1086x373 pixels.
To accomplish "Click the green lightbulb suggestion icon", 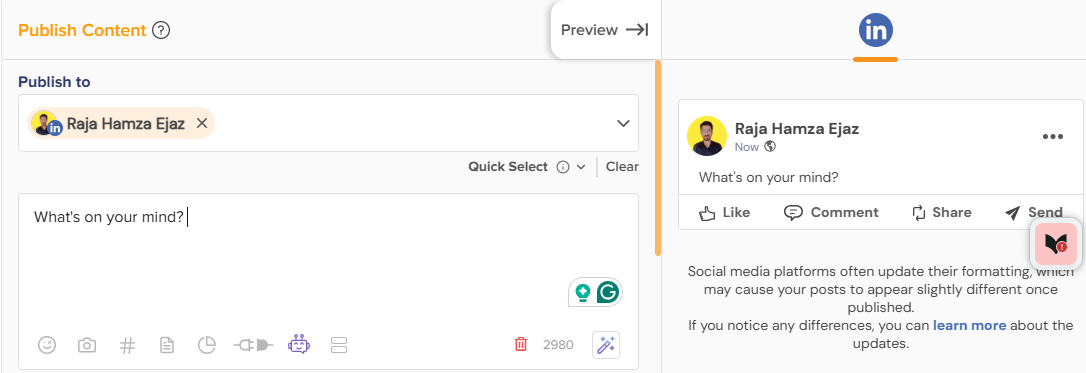I will (x=583, y=293).
